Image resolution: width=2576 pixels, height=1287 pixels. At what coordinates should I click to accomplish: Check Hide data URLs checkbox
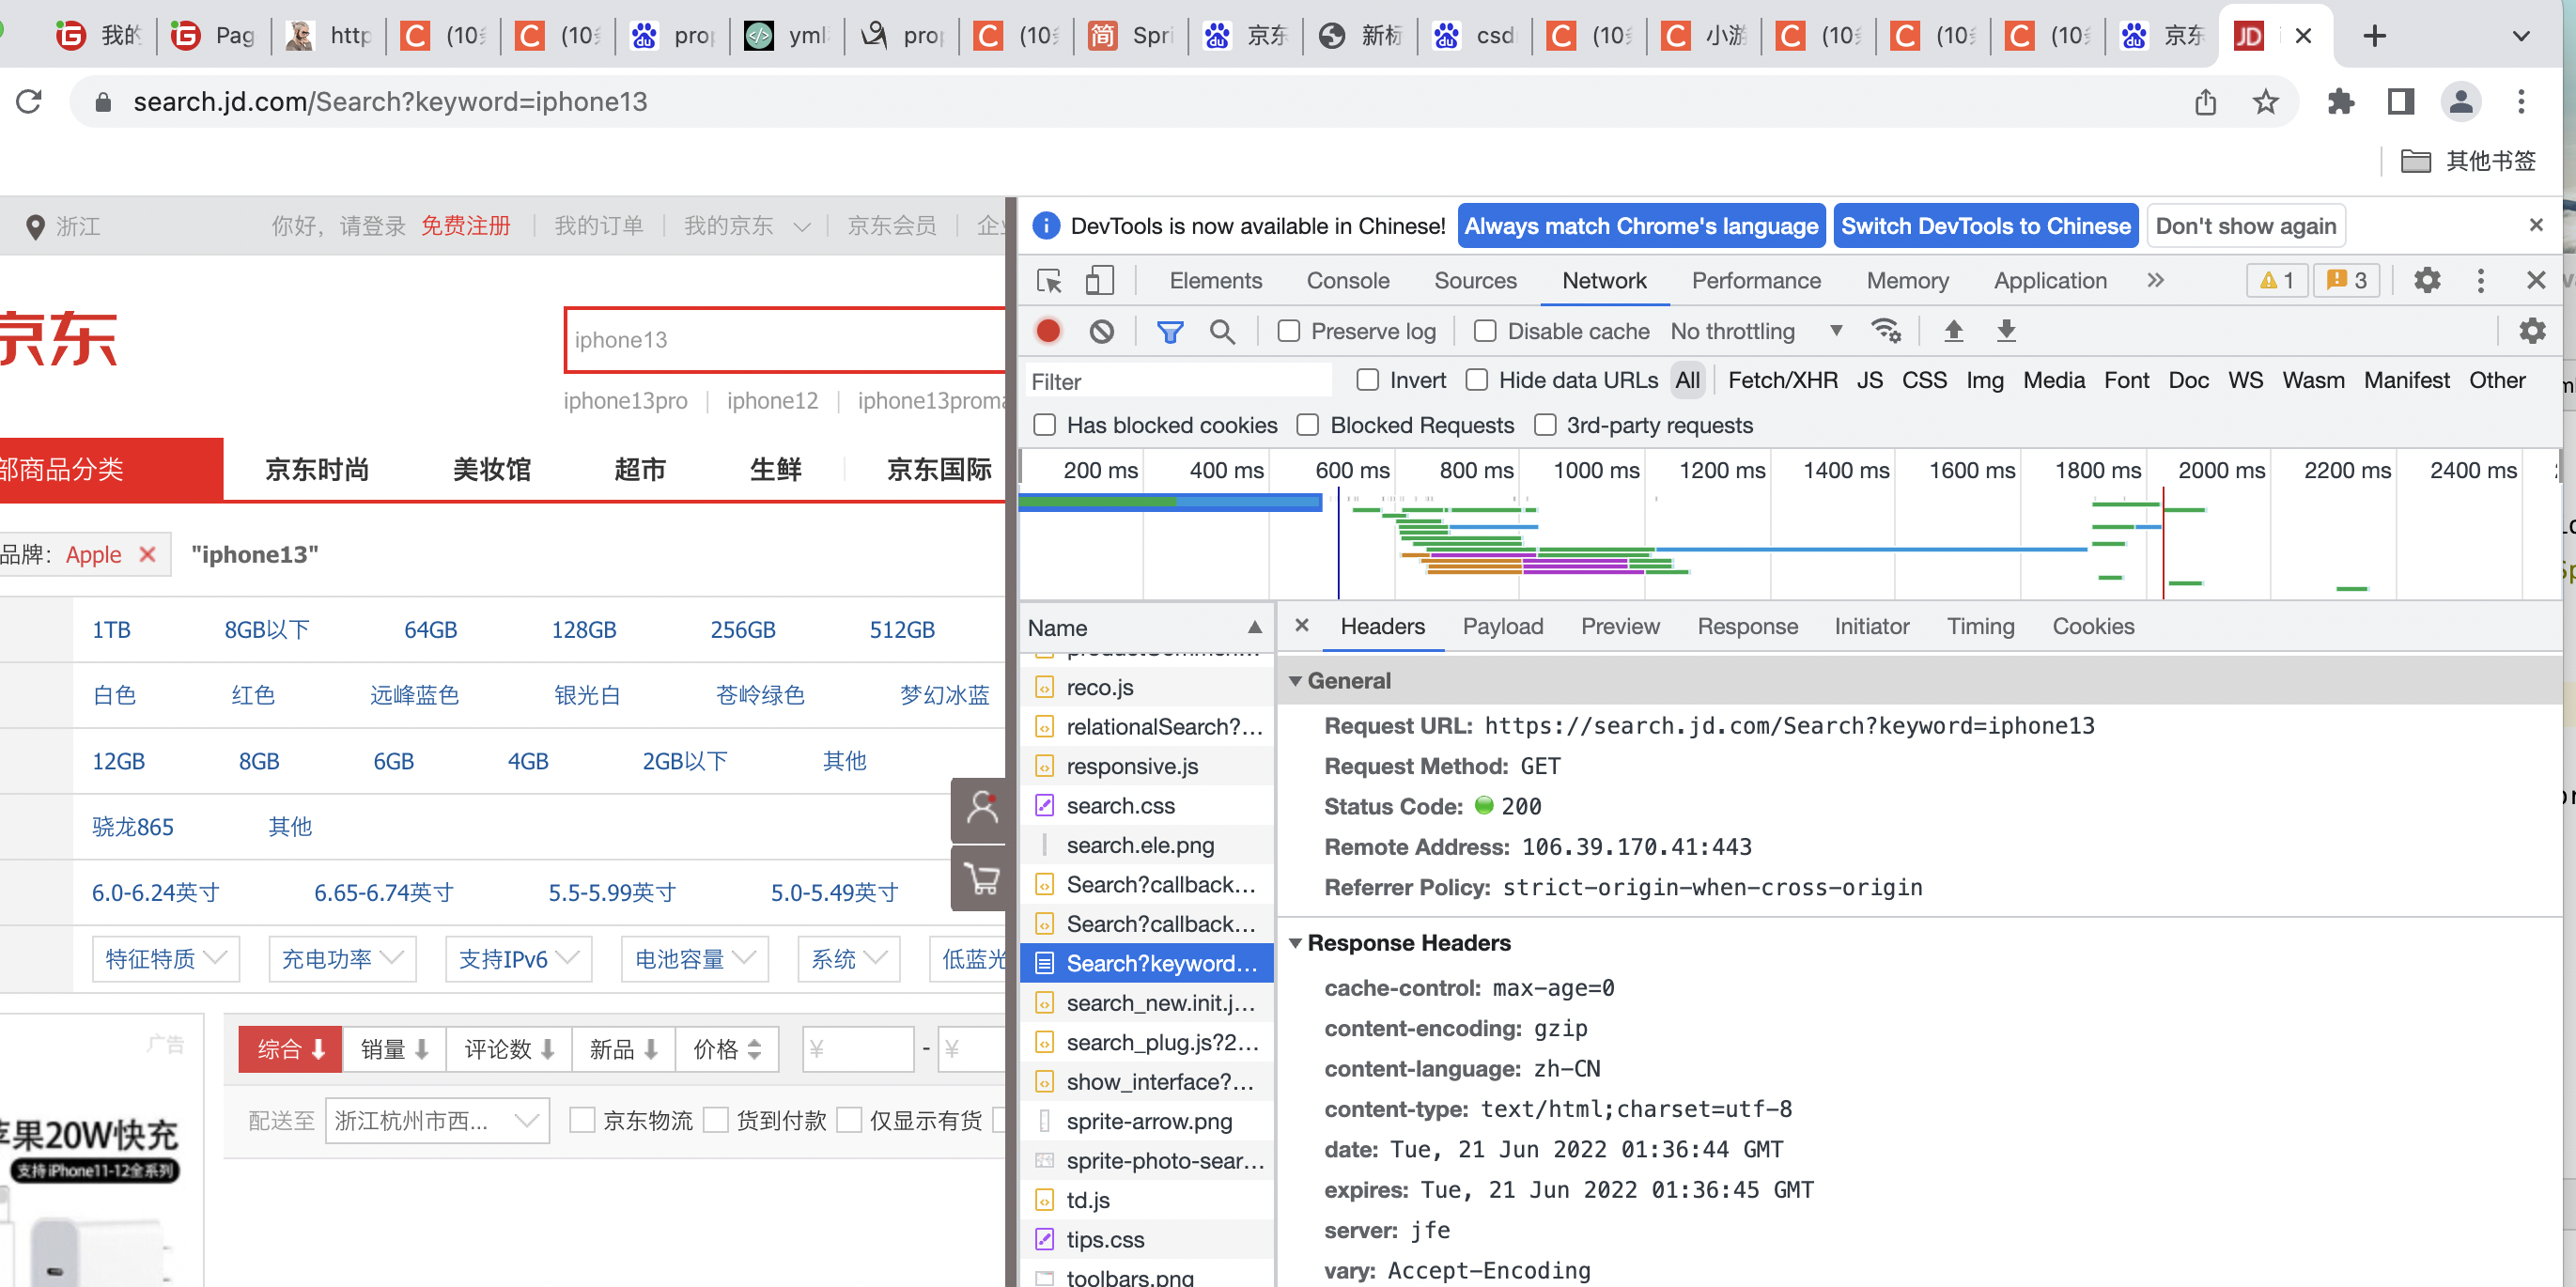(1477, 380)
